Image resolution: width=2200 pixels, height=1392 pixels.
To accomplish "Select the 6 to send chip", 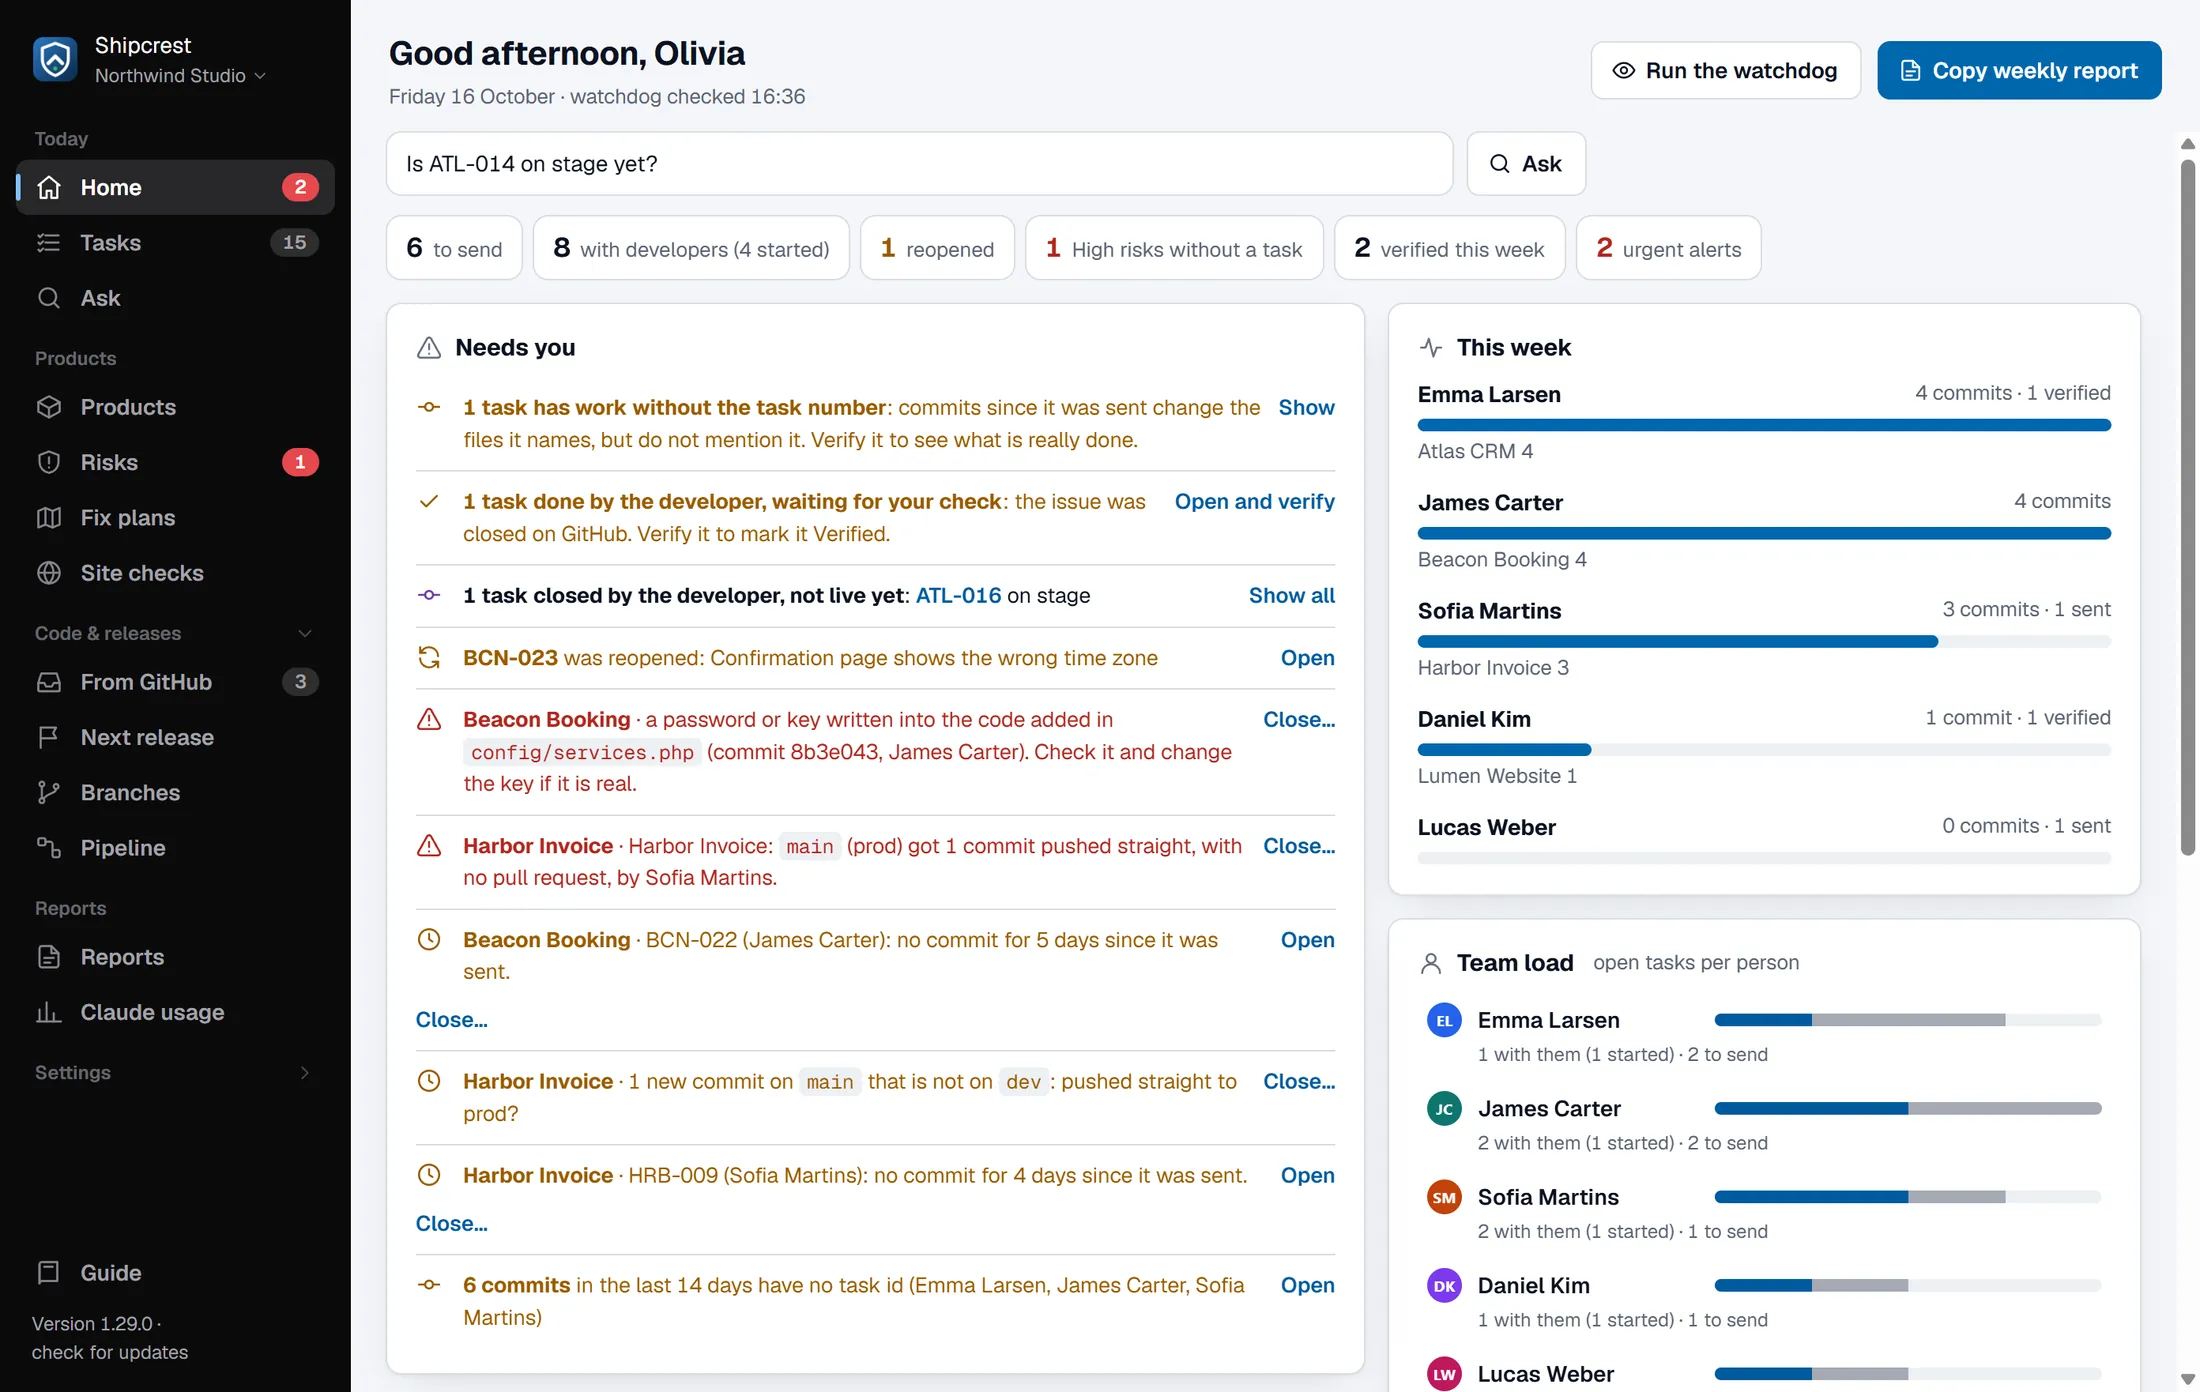I will tap(454, 248).
